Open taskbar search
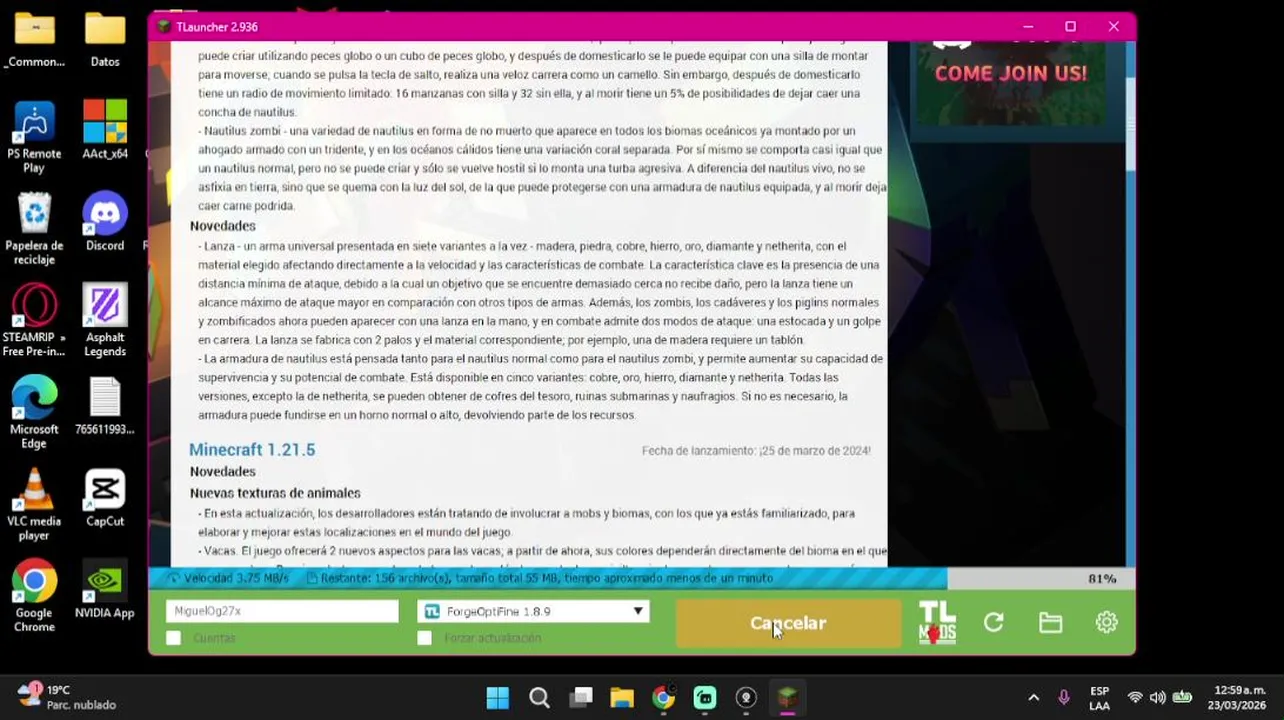Image resolution: width=1284 pixels, height=720 pixels. (x=539, y=697)
